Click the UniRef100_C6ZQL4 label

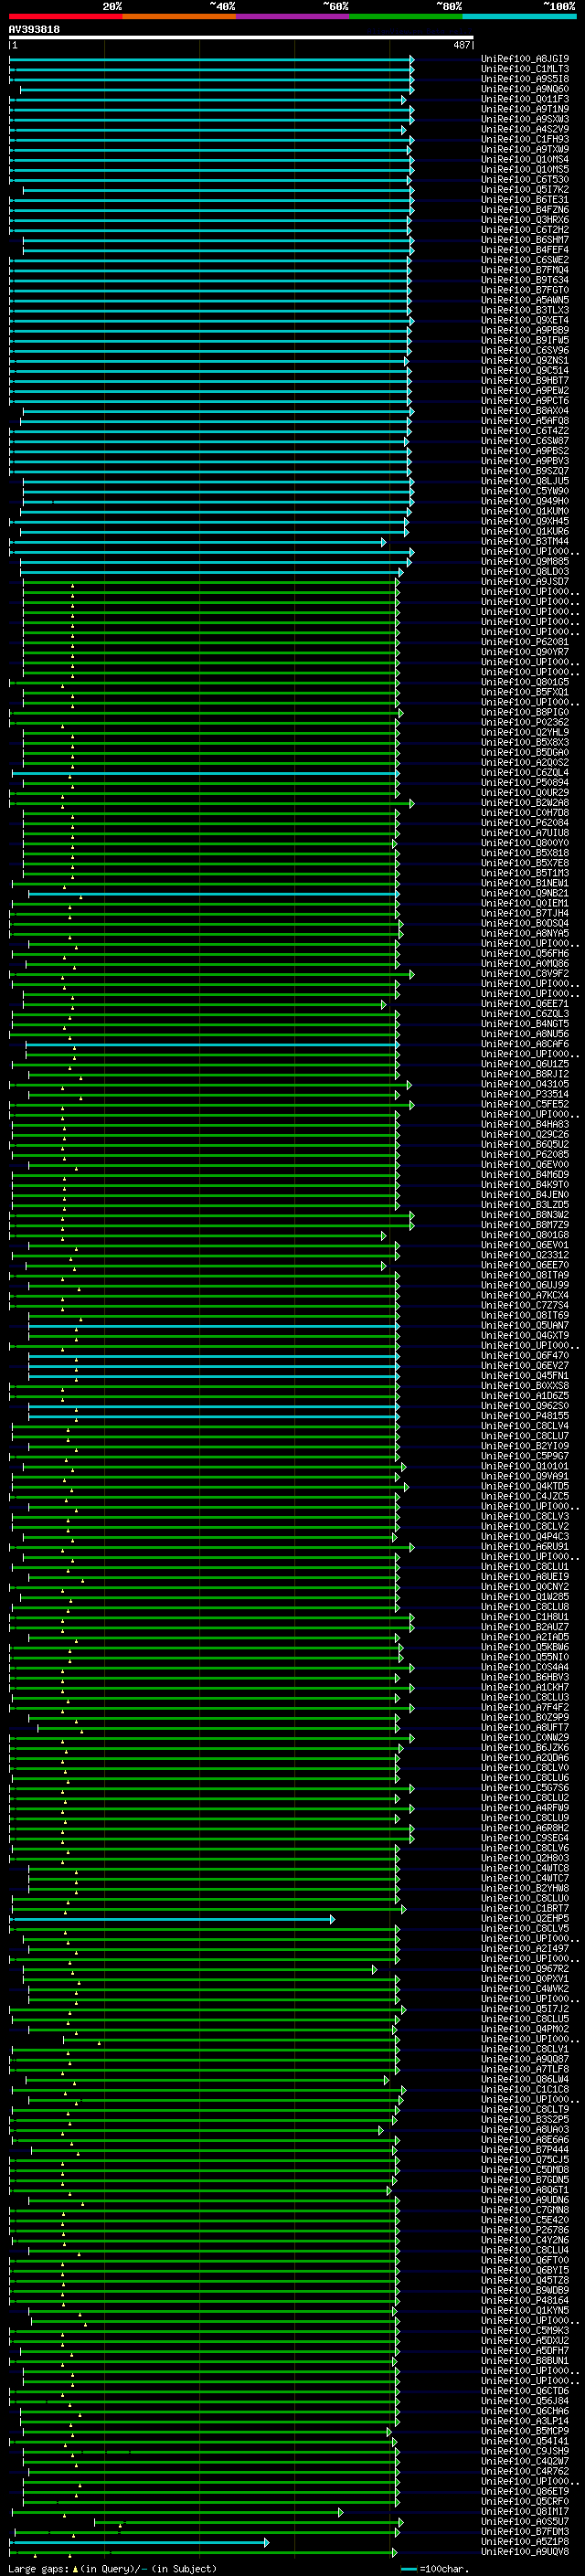click(525, 773)
